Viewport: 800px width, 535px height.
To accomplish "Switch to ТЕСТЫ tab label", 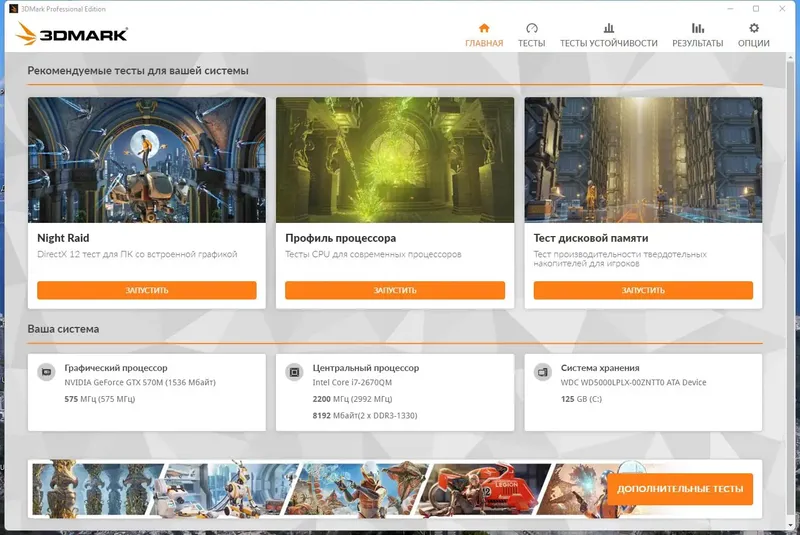I will 532,43.
